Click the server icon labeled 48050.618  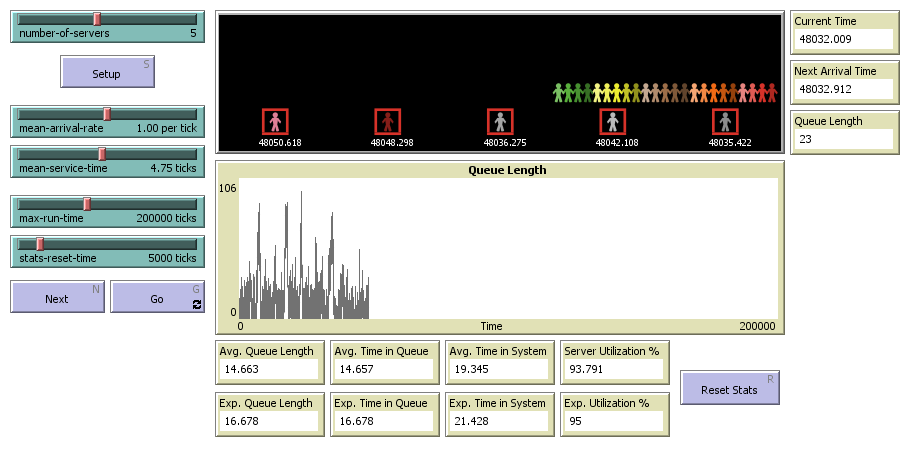(x=275, y=121)
